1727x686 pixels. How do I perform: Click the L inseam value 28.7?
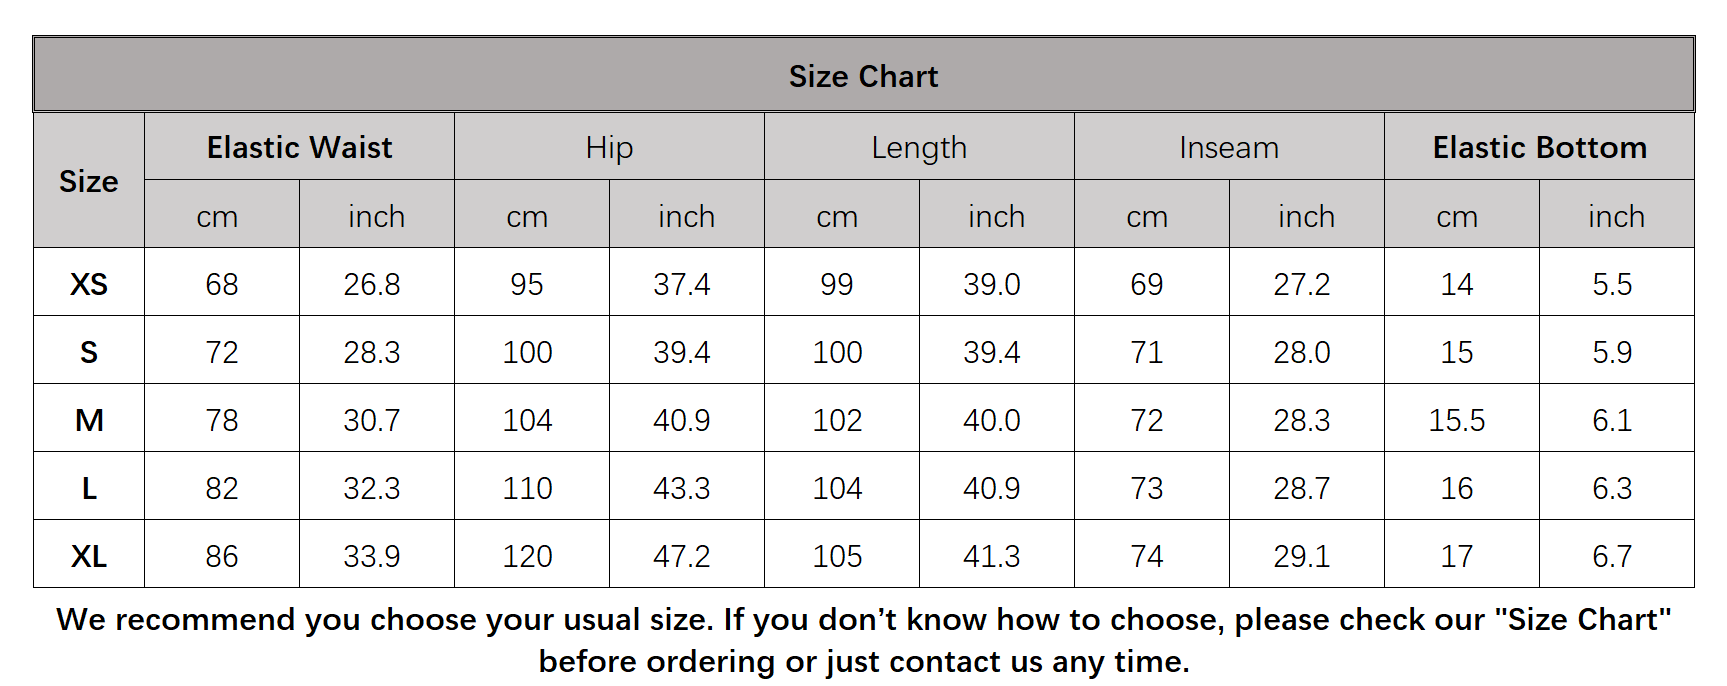pos(1302,488)
